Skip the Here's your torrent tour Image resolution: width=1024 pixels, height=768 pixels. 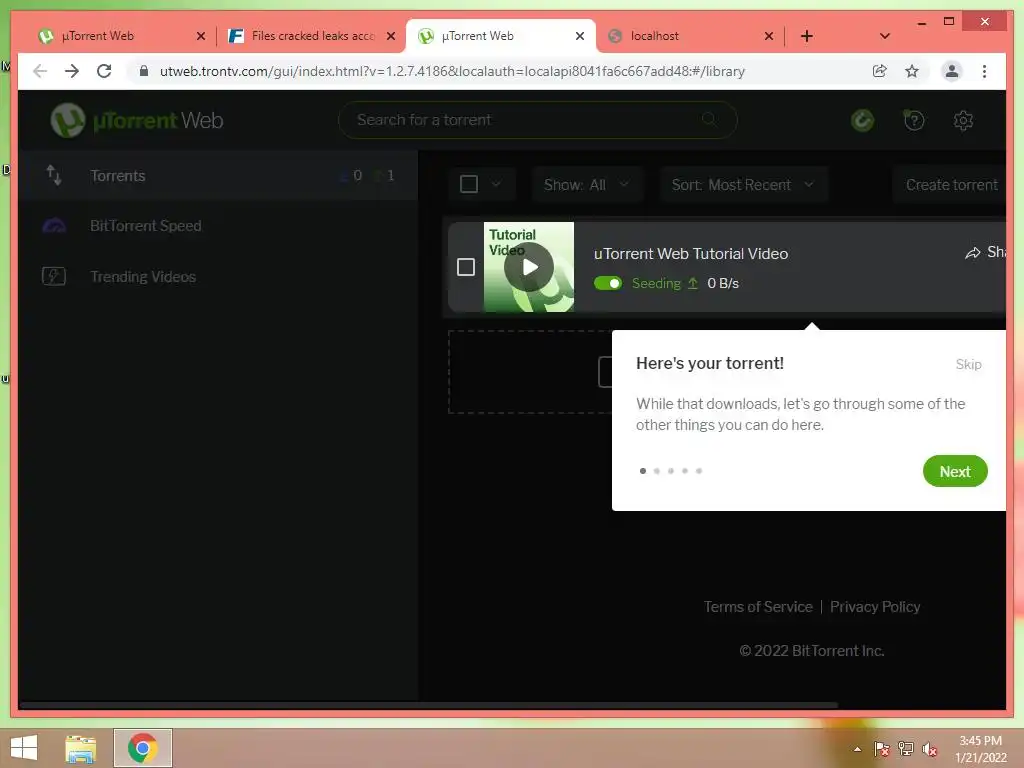(x=968, y=364)
